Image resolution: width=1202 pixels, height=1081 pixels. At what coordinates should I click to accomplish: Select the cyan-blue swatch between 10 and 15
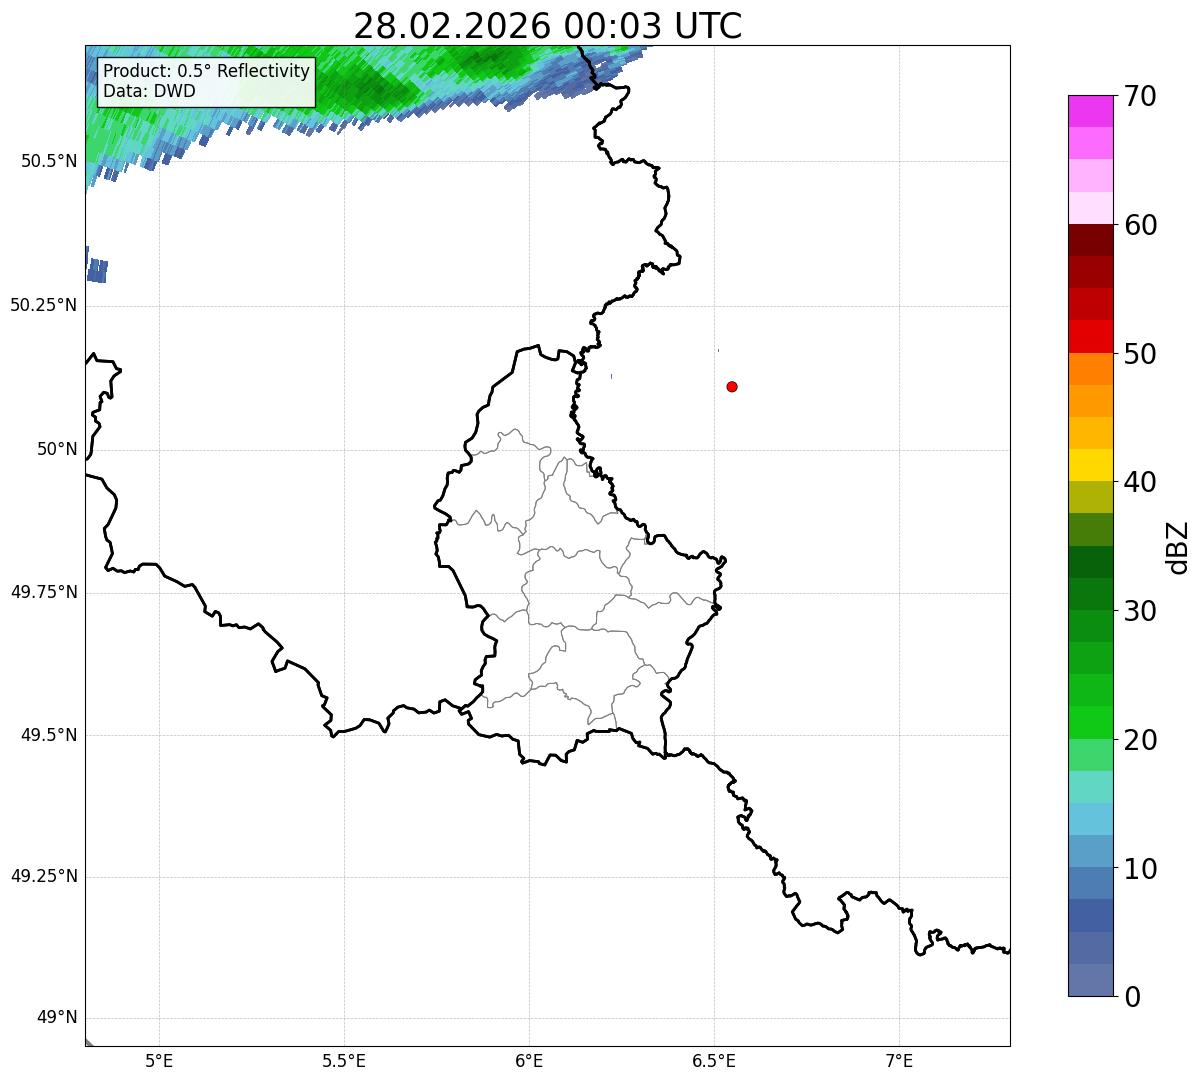click(x=1090, y=819)
